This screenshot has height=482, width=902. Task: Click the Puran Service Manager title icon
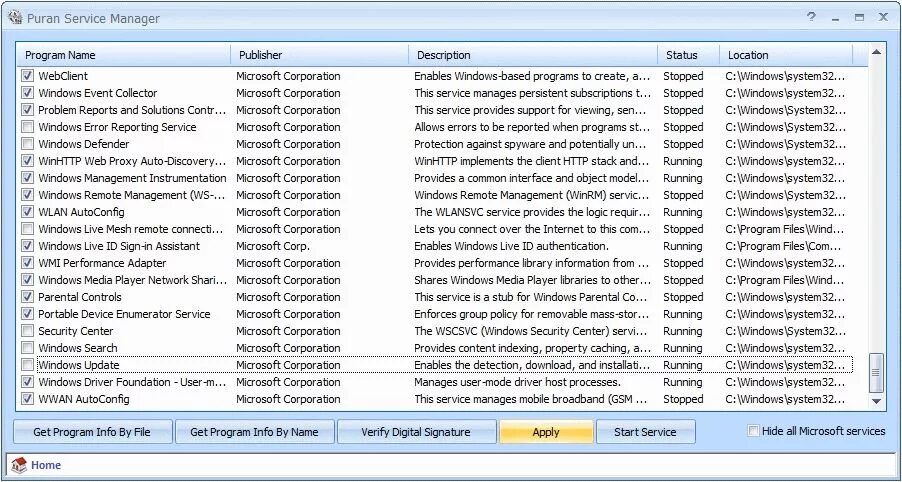[x=15, y=18]
